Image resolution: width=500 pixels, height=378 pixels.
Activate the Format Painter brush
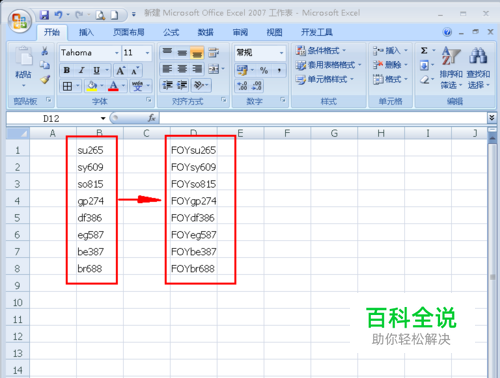pos(44,79)
